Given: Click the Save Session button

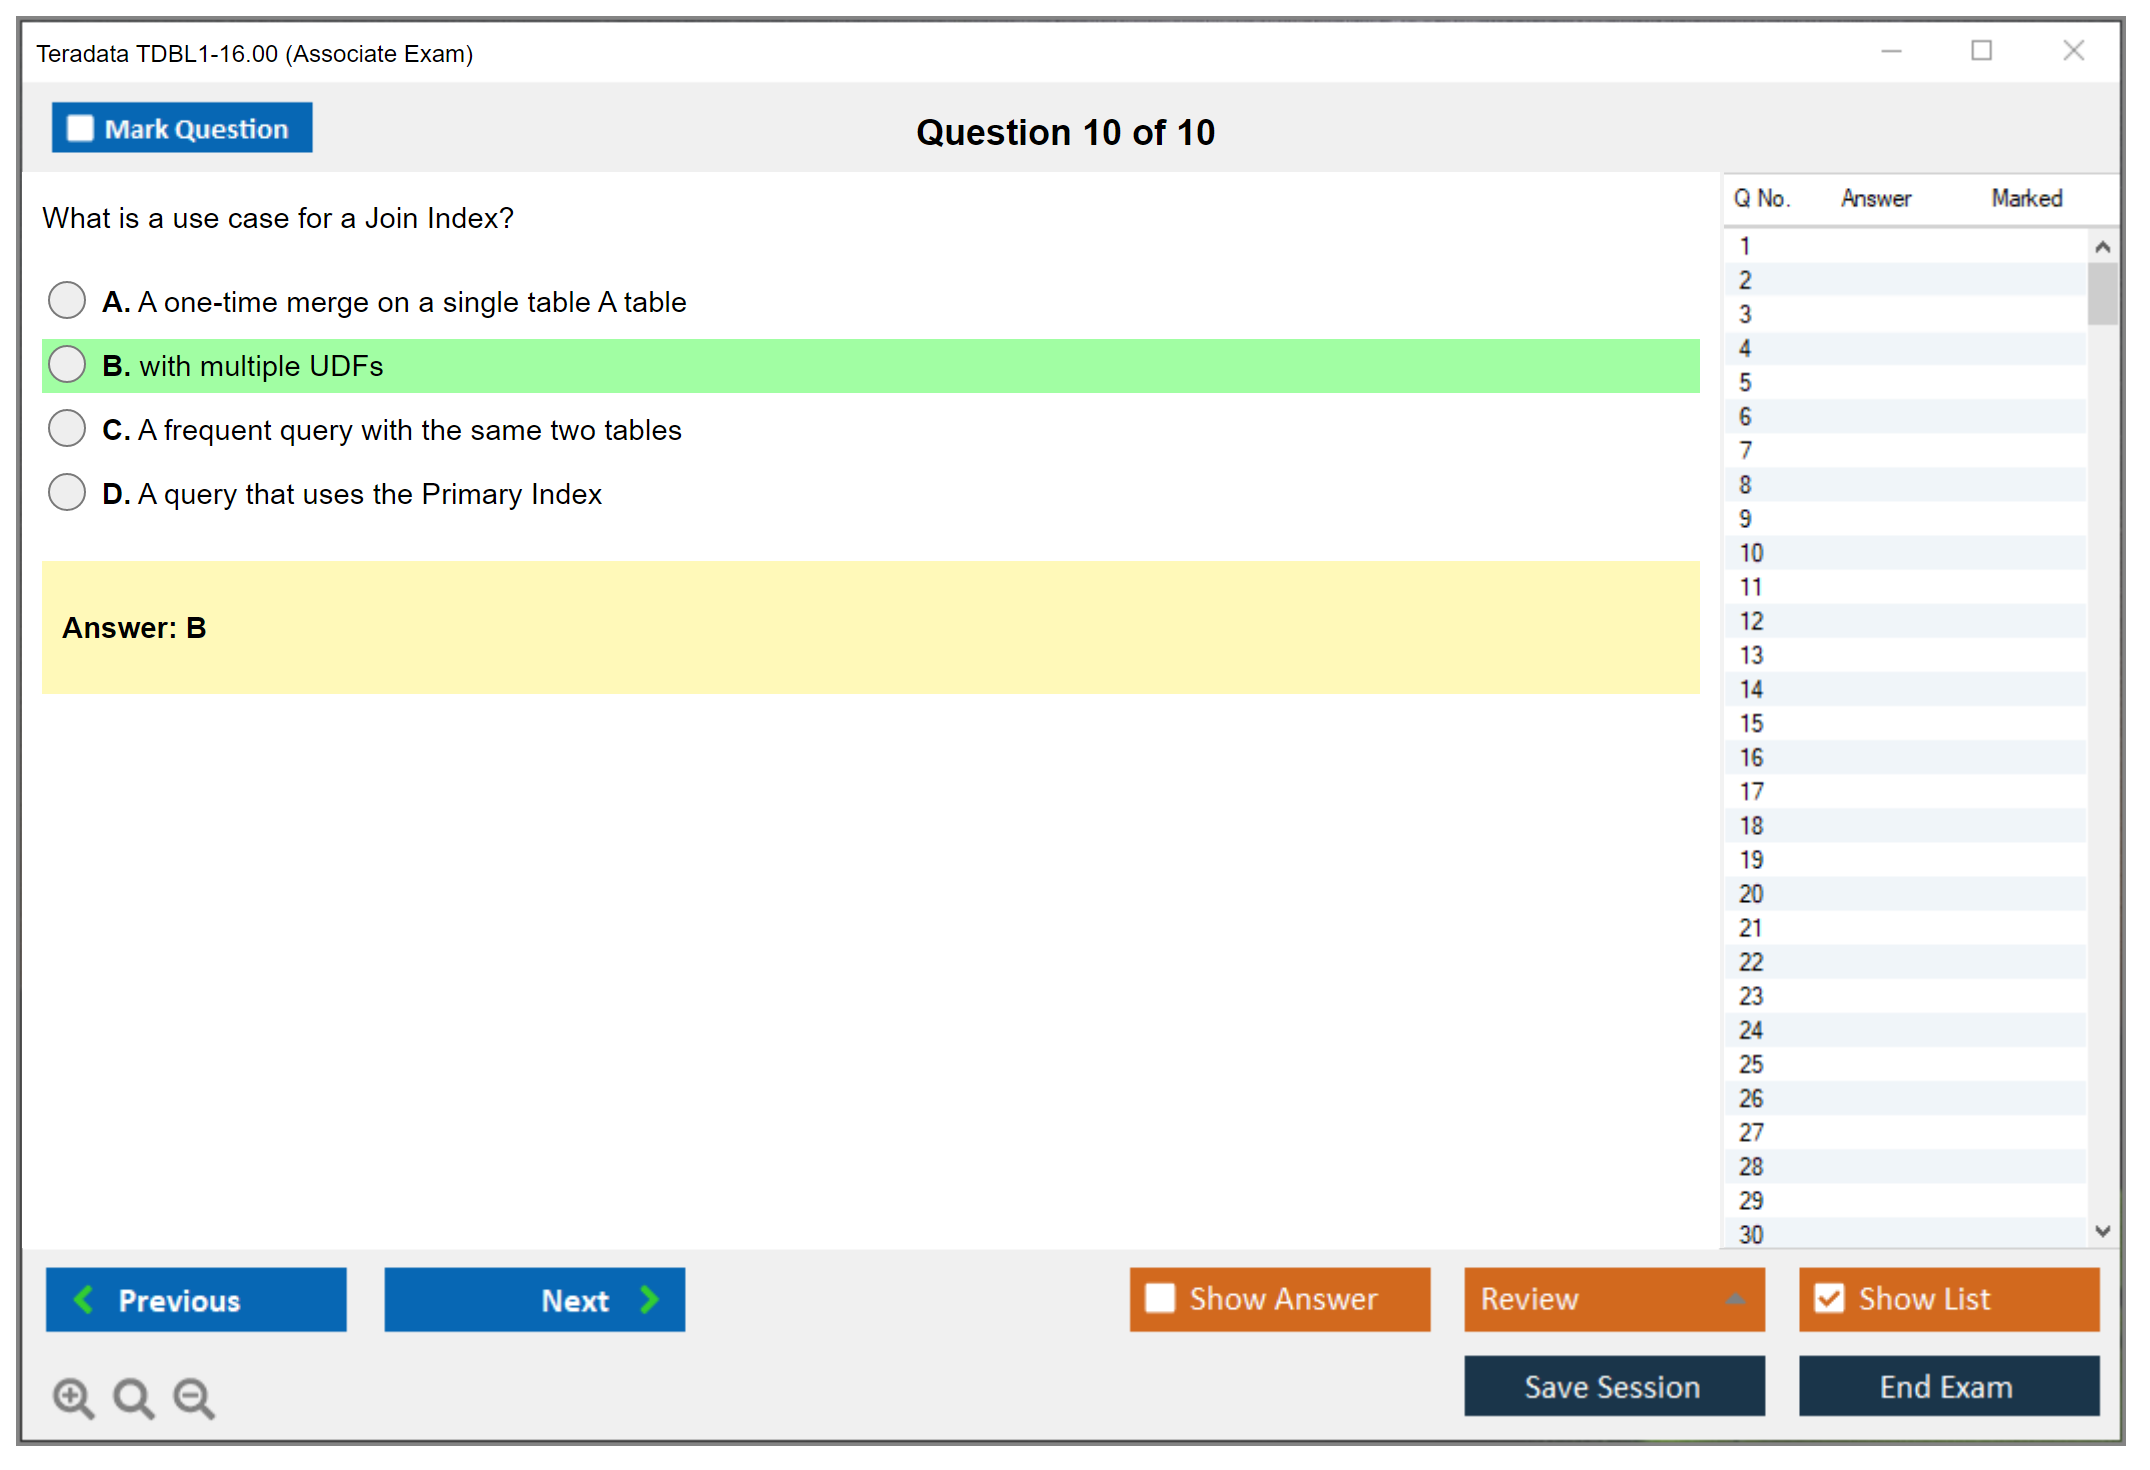Looking at the screenshot, I should tap(1613, 1386).
